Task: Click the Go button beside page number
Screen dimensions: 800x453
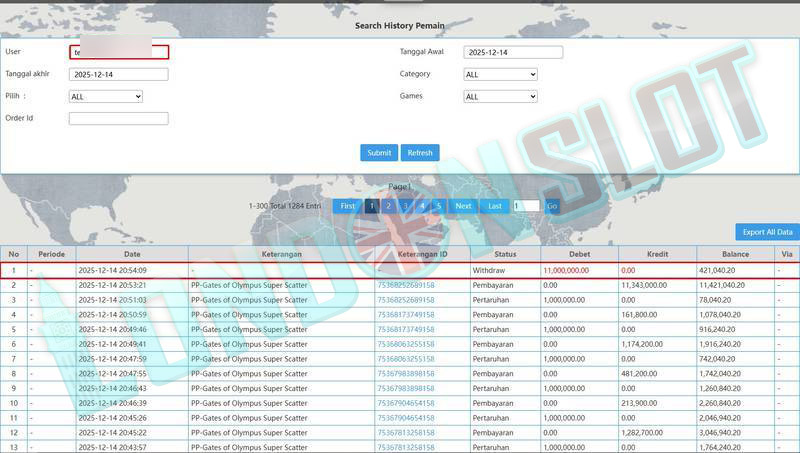Action: (x=552, y=206)
